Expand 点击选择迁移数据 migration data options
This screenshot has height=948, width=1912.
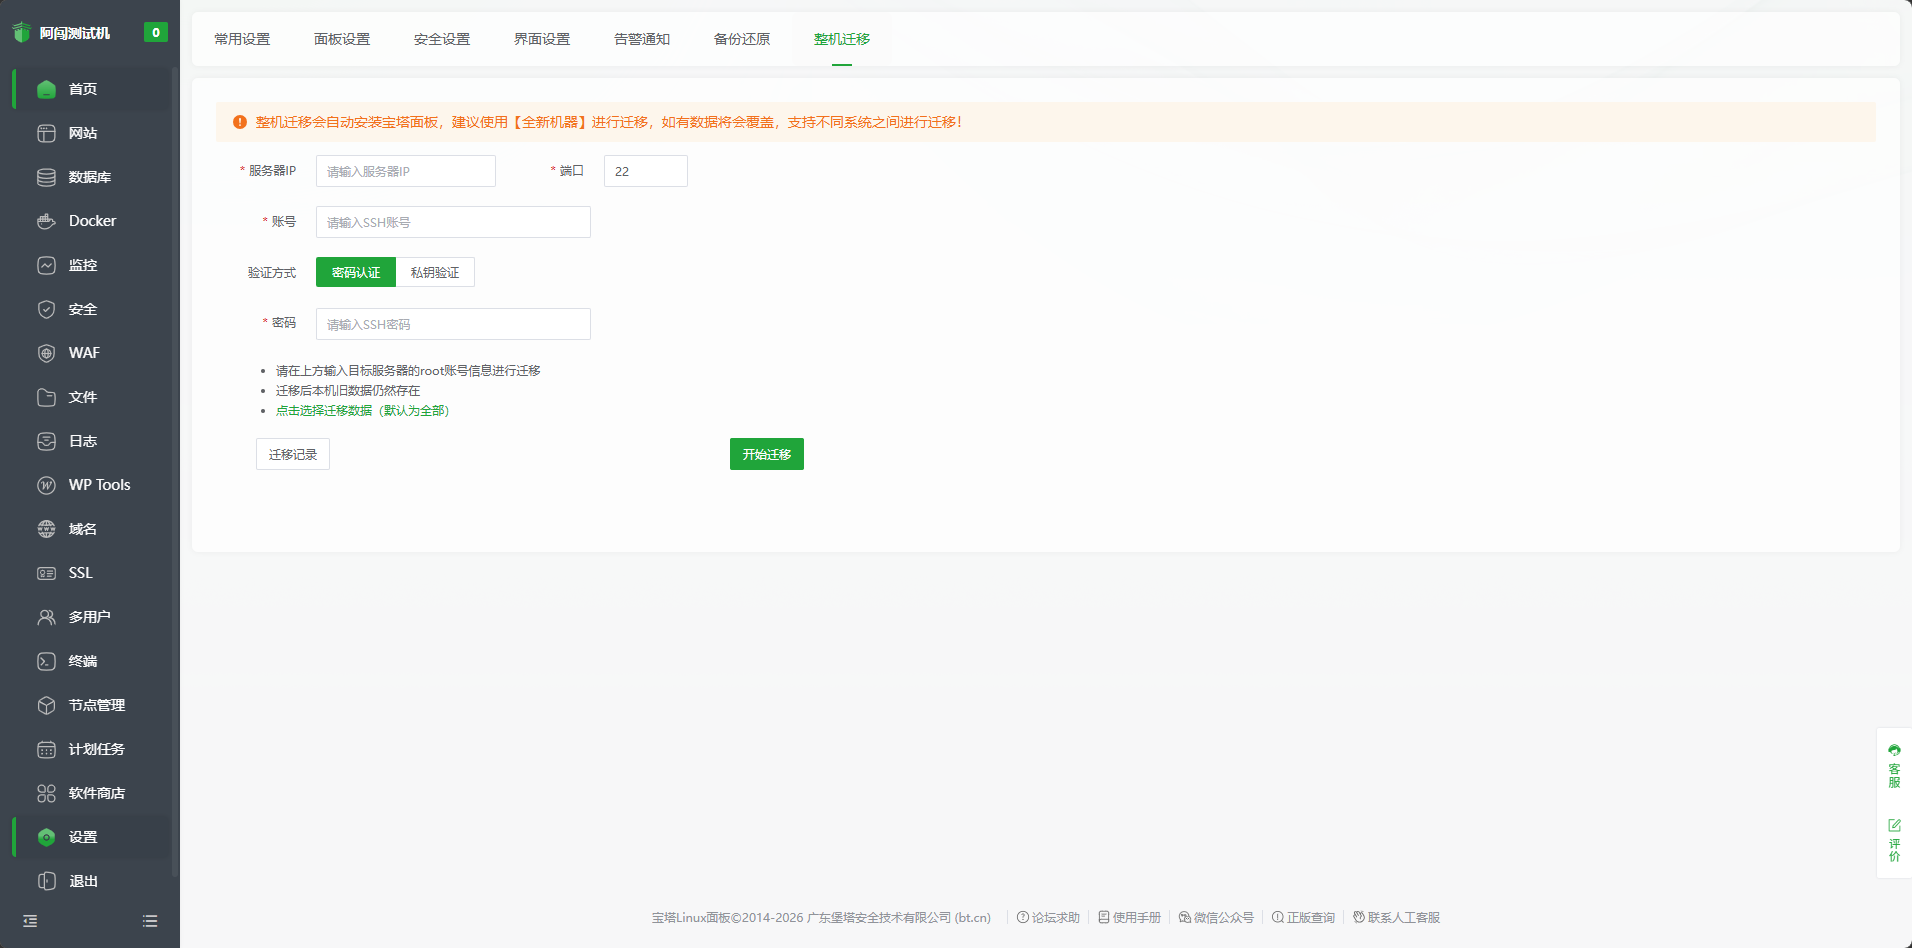pyautogui.click(x=323, y=410)
